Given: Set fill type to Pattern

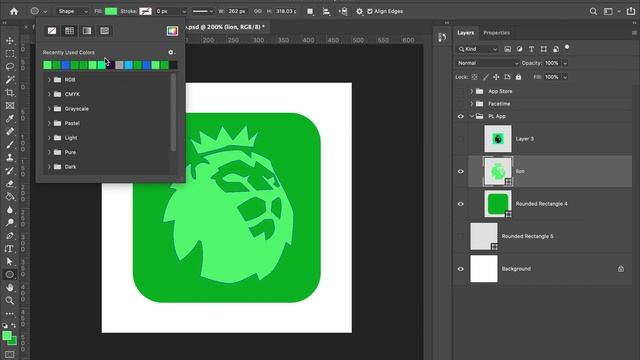Looking at the screenshot, I should pyautogui.click(x=104, y=31).
